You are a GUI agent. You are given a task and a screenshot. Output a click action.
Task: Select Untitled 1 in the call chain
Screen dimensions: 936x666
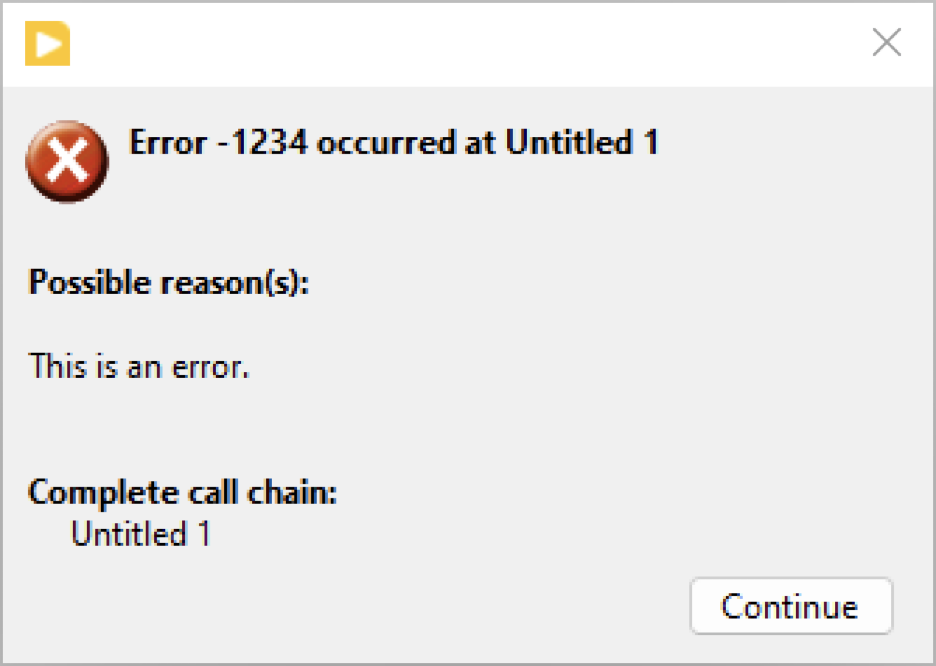coord(140,534)
